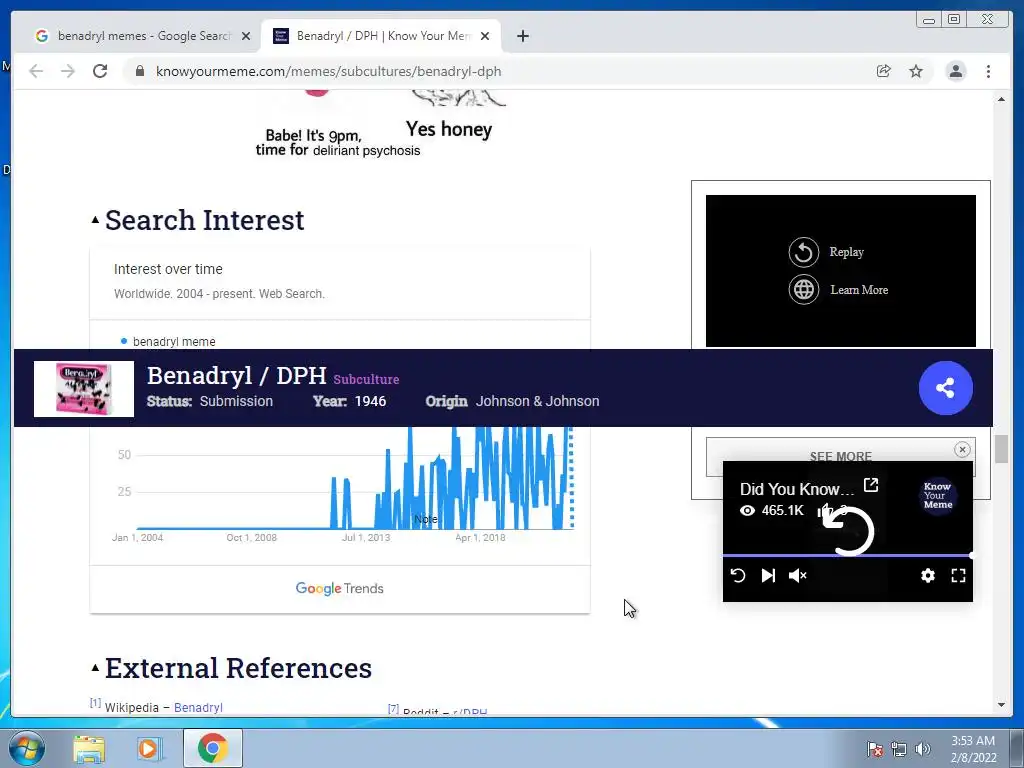Collapse the External References section triangle
Screen dimensions: 1024x768
(95, 667)
